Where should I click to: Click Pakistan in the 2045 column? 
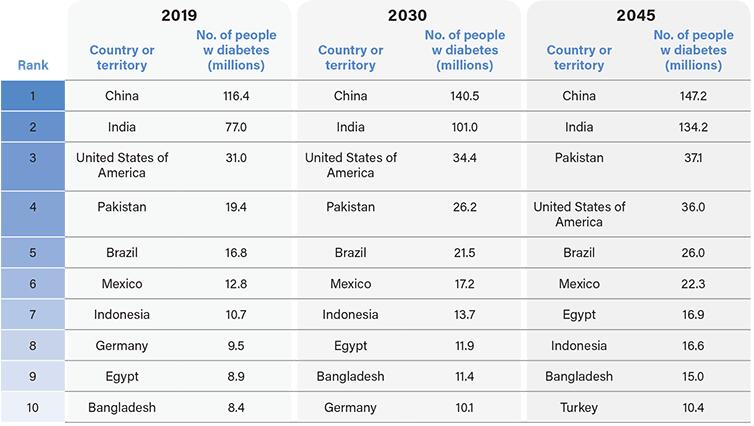(x=579, y=158)
